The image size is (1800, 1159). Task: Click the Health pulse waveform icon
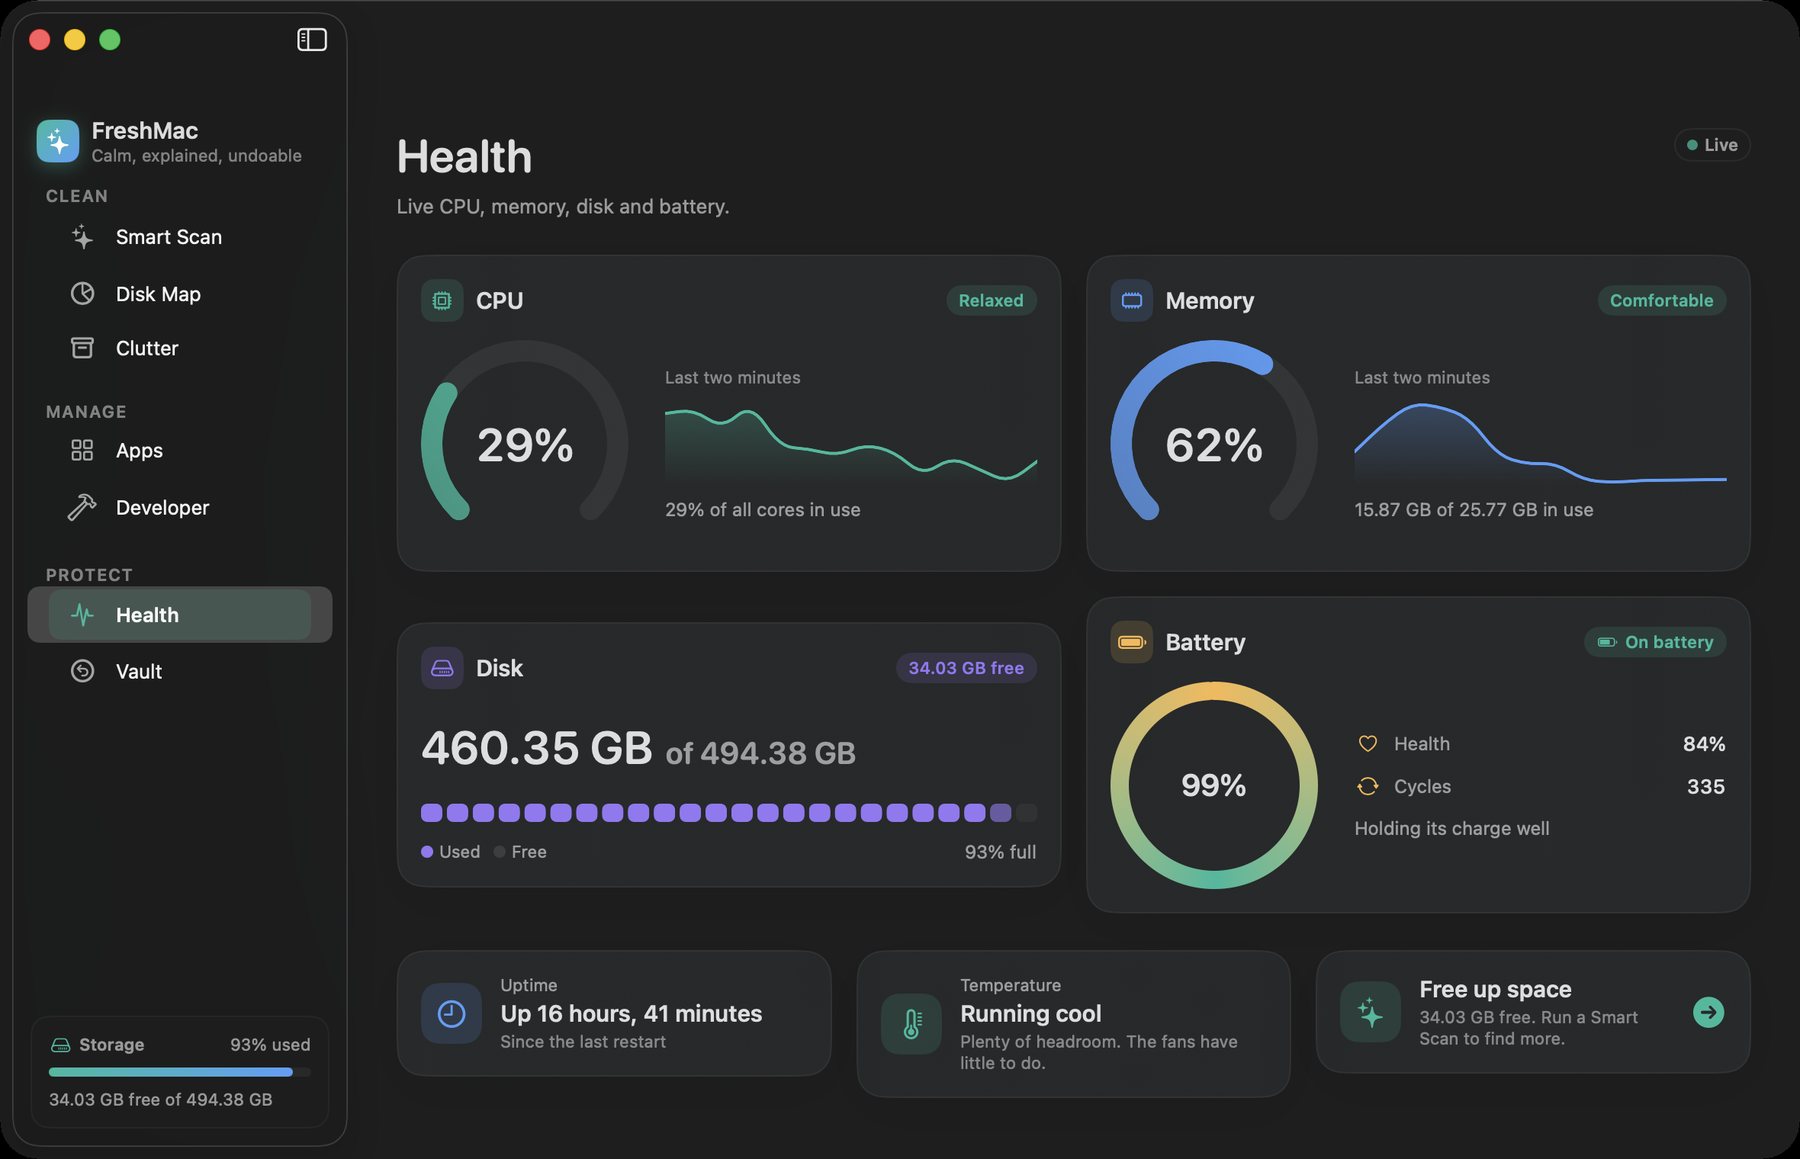(82, 615)
